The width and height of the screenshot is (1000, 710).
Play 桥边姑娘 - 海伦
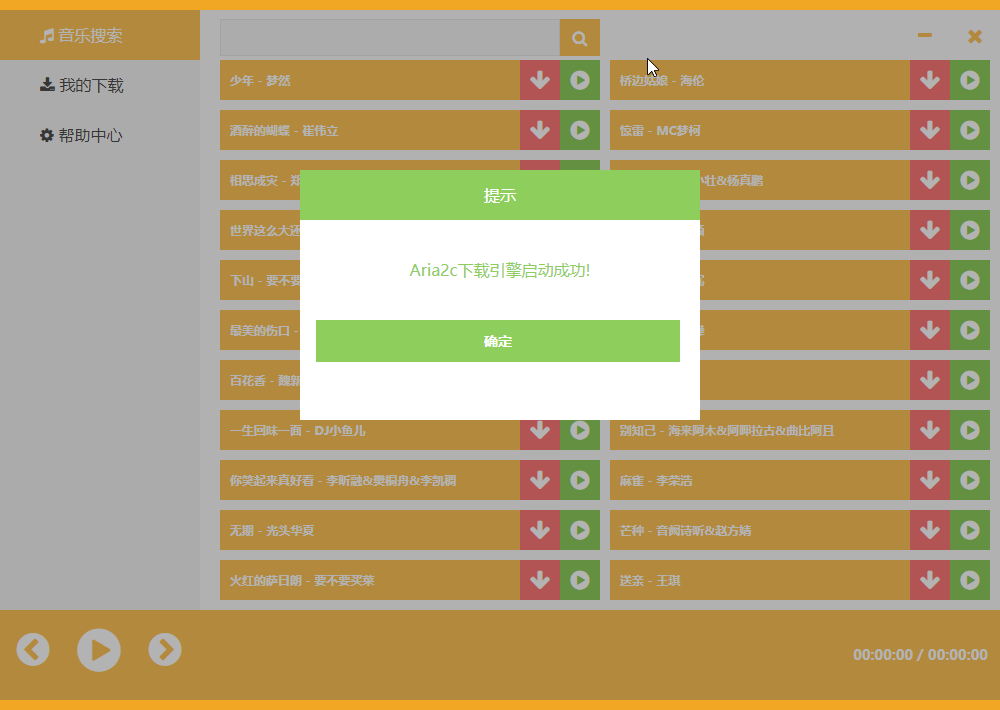(x=970, y=80)
